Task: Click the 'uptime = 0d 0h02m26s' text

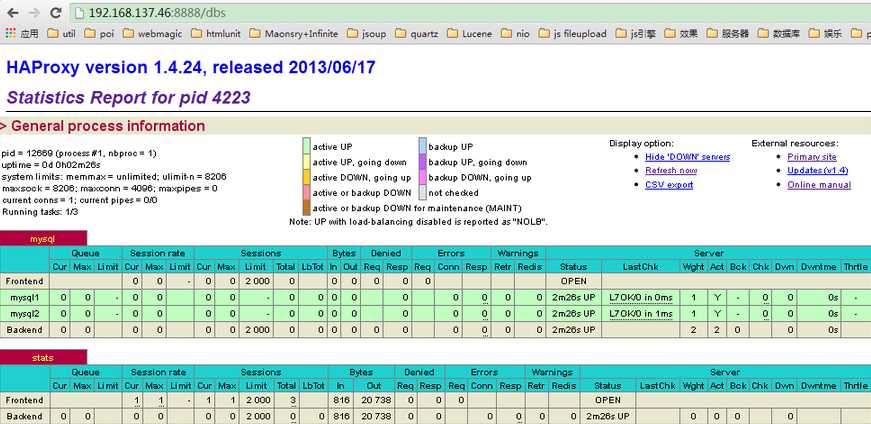Action: (x=51, y=165)
